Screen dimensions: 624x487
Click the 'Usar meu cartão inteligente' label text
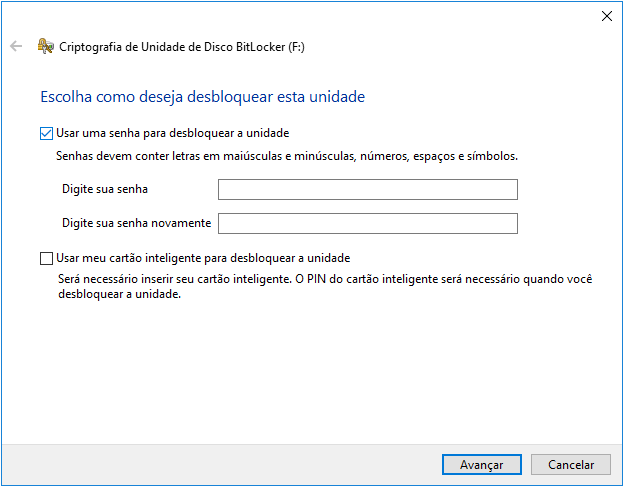202,258
